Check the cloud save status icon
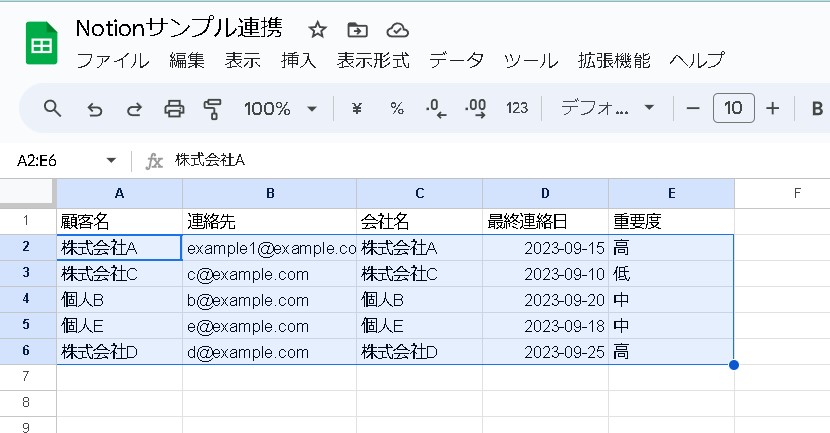 click(397, 29)
